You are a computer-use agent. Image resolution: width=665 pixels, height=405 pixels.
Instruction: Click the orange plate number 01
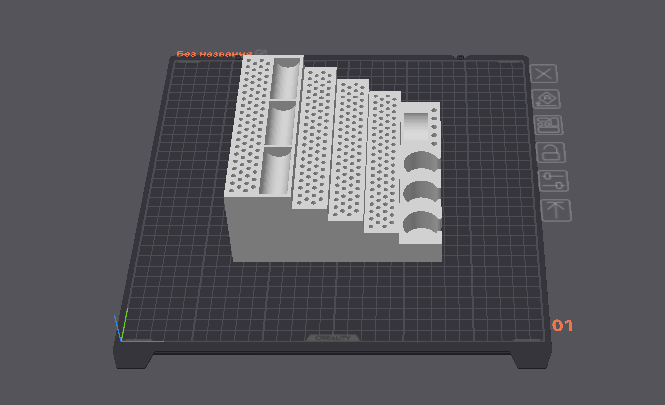click(562, 325)
